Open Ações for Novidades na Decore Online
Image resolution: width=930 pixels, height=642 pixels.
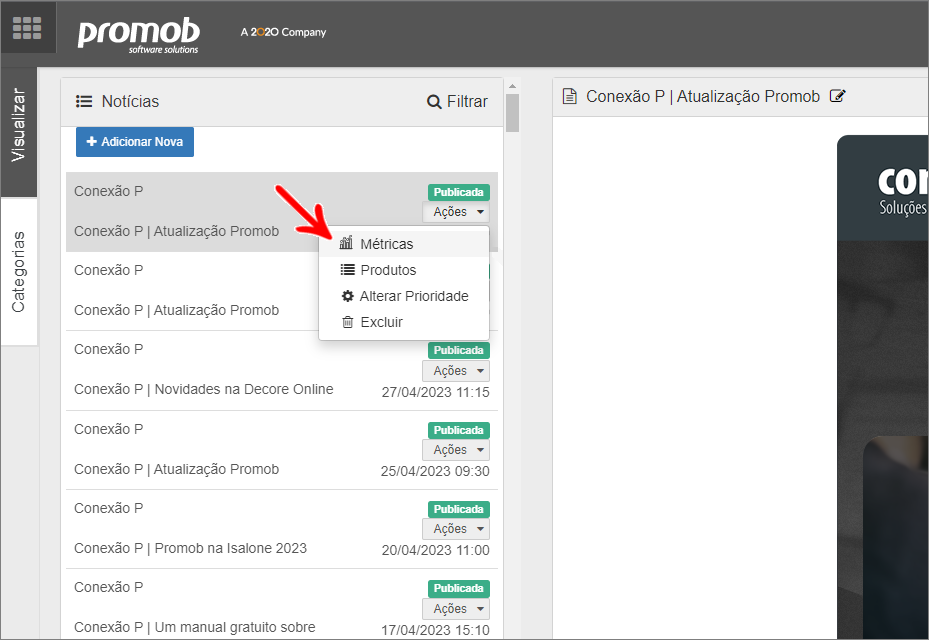[x=456, y=371]
